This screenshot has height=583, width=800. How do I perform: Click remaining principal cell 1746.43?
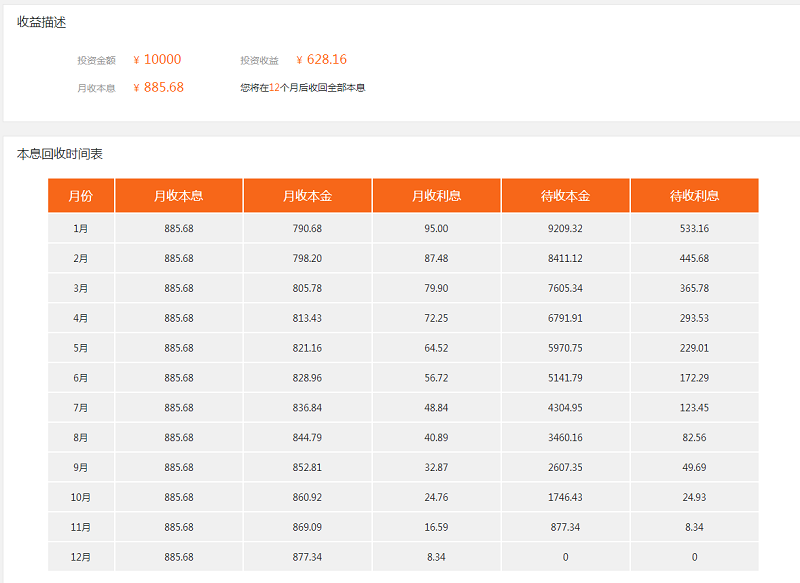565,497
